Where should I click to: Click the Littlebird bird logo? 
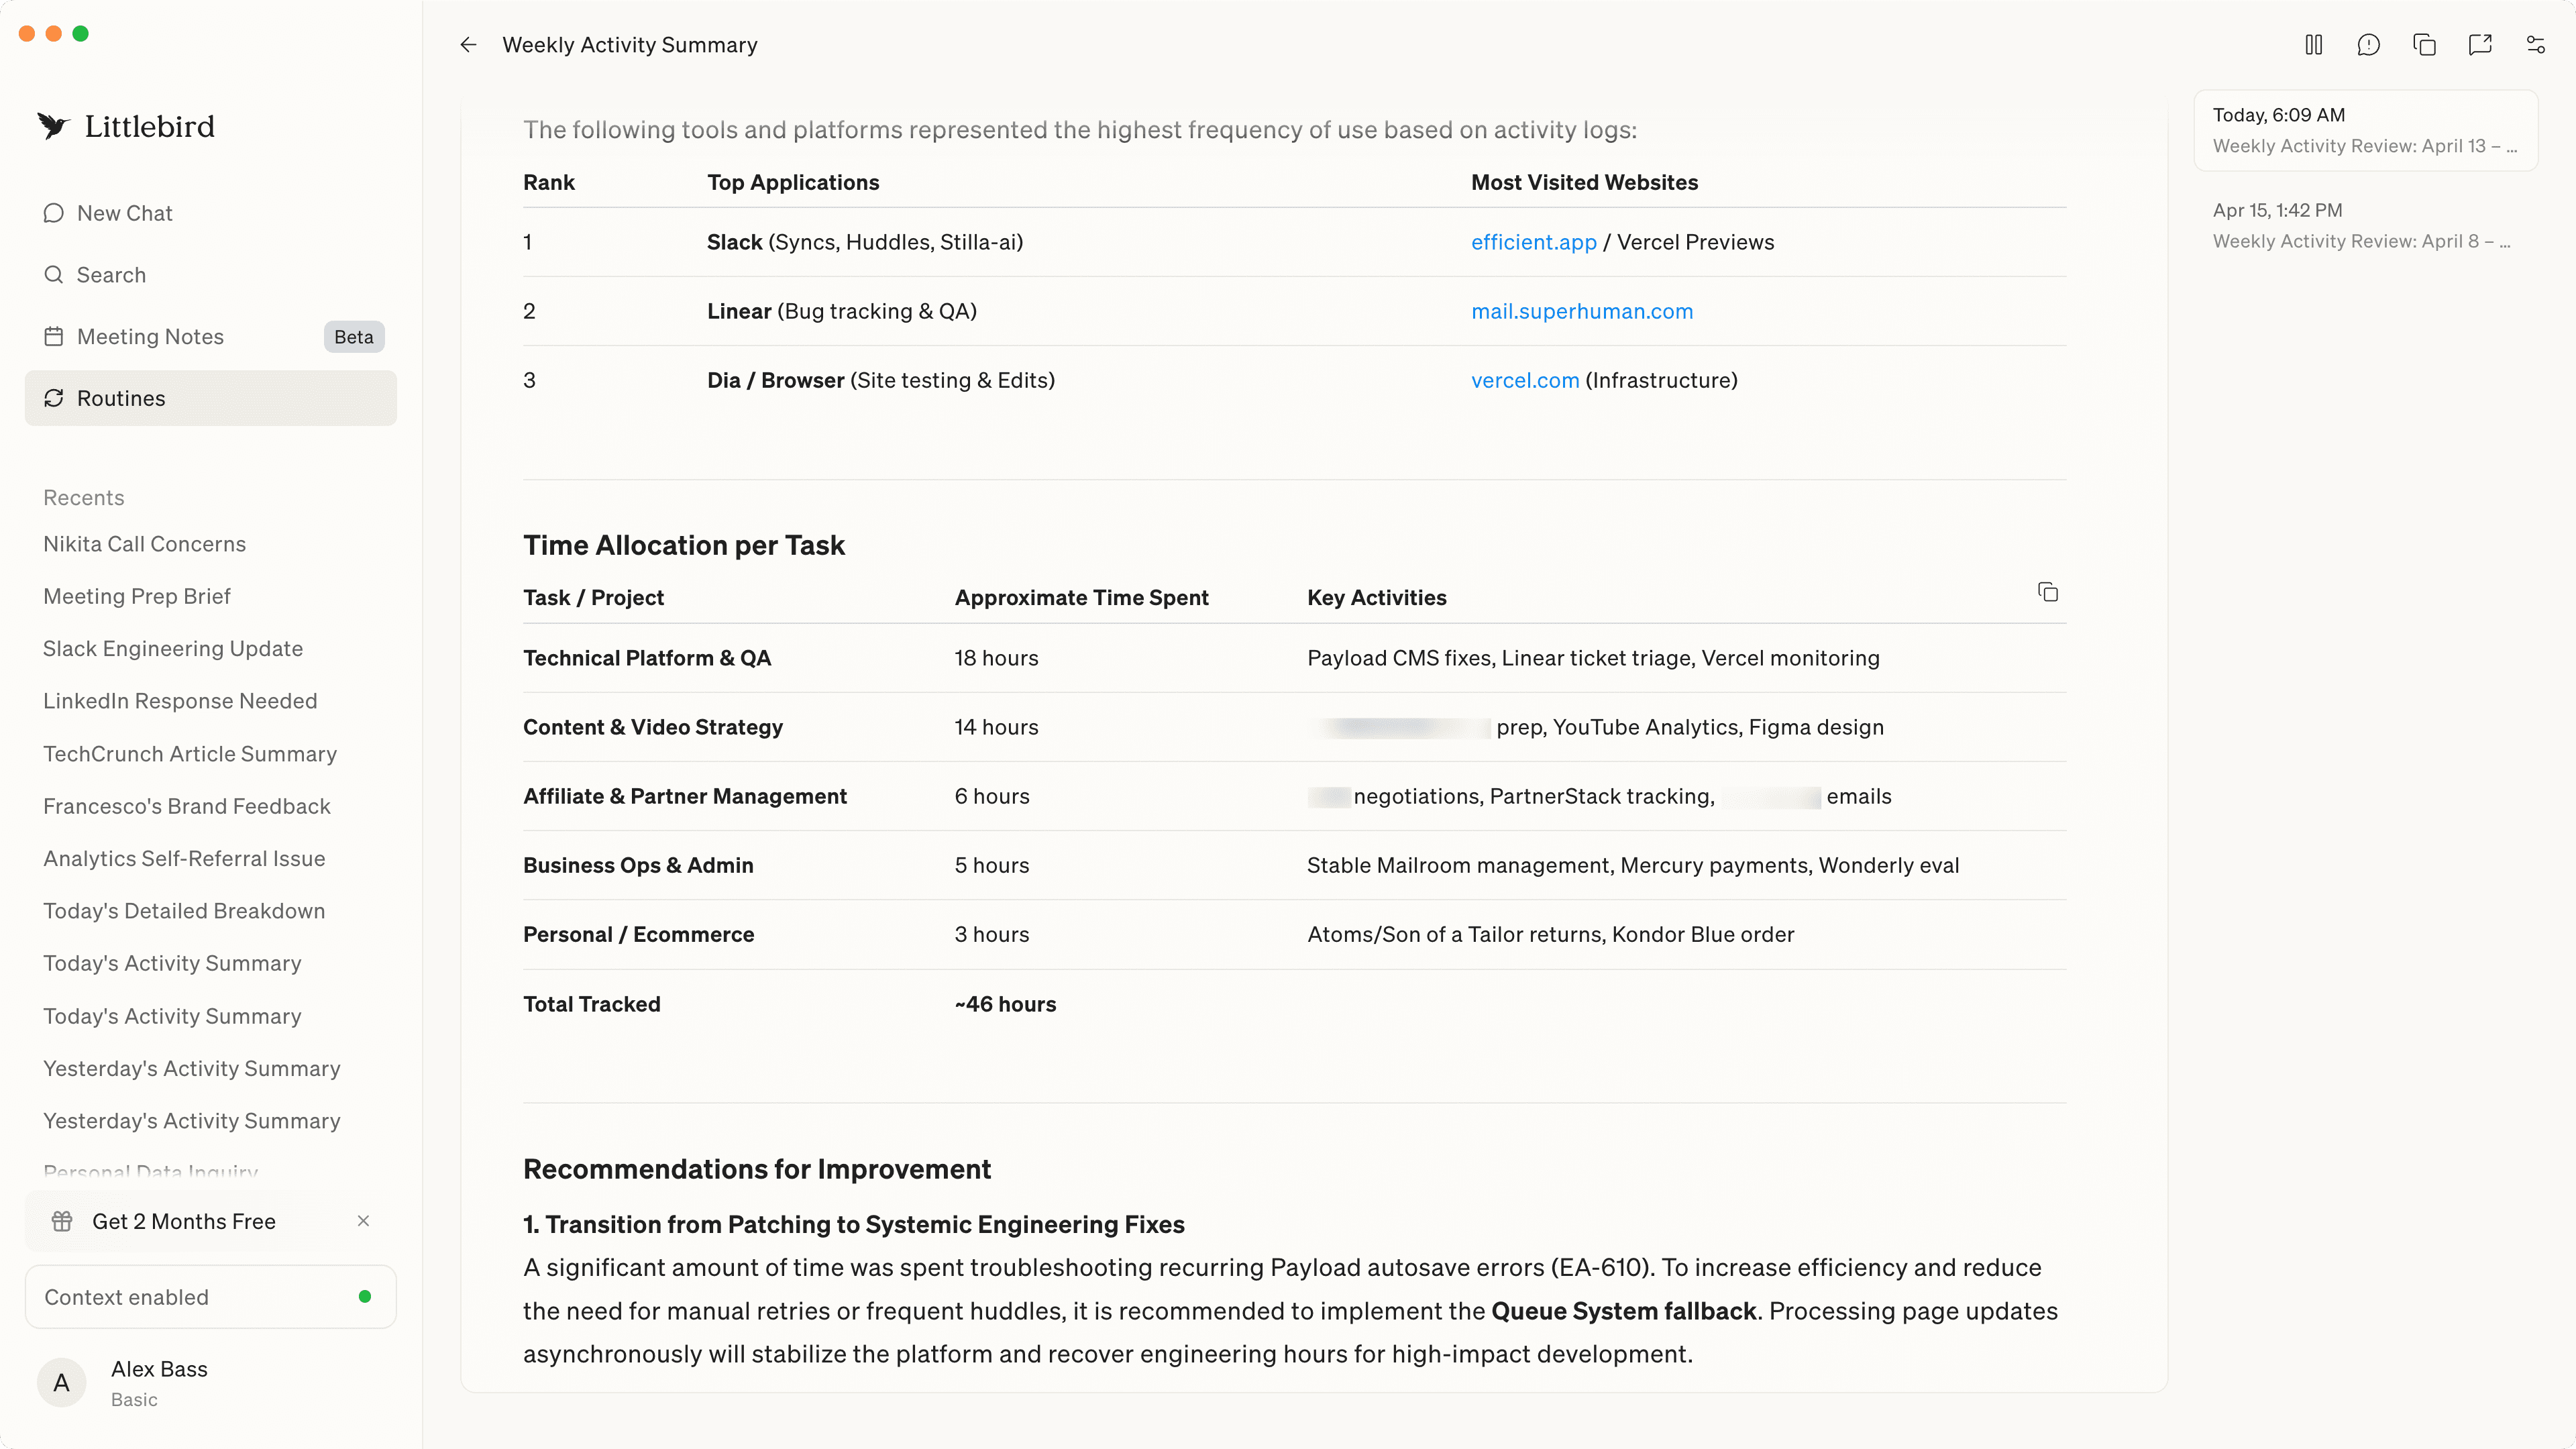point(53,125)
